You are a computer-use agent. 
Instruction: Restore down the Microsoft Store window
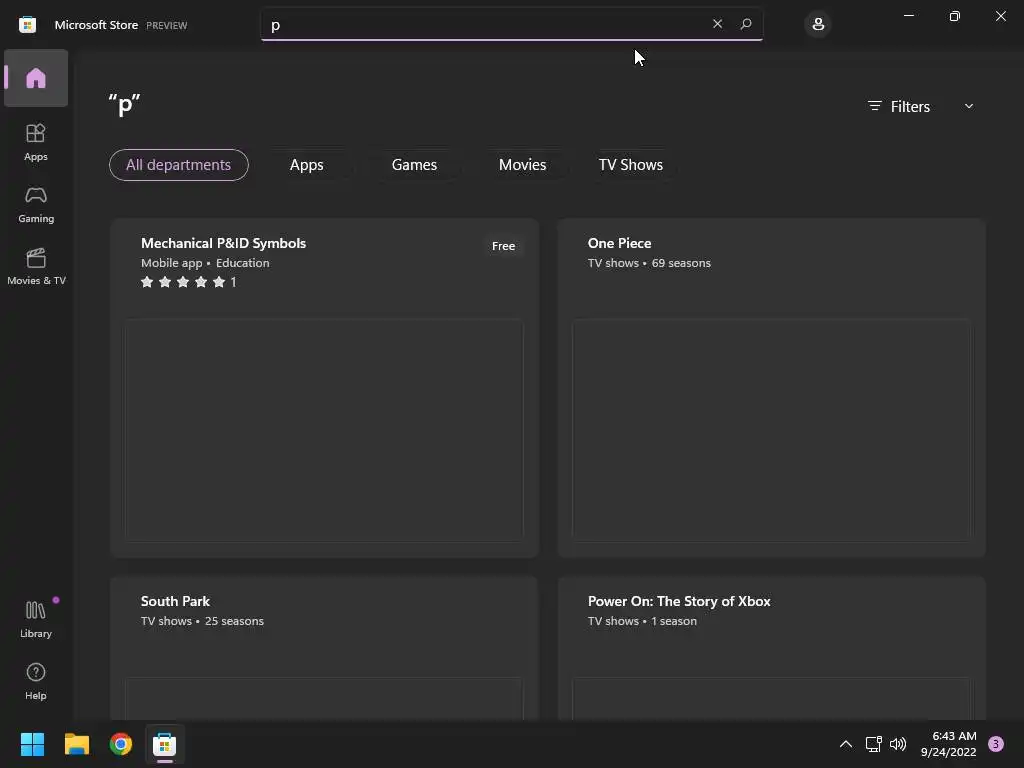pos(955,16)
